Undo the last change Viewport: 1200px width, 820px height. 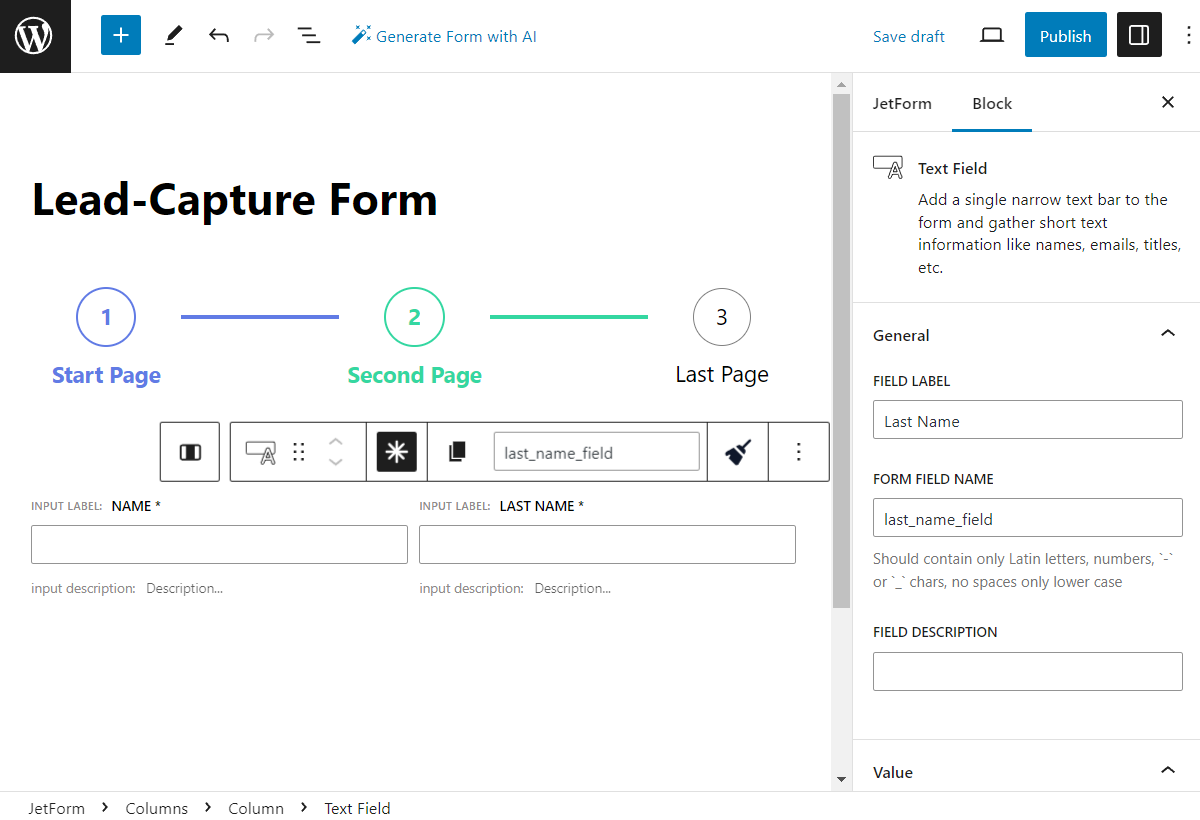click(219, 35)
